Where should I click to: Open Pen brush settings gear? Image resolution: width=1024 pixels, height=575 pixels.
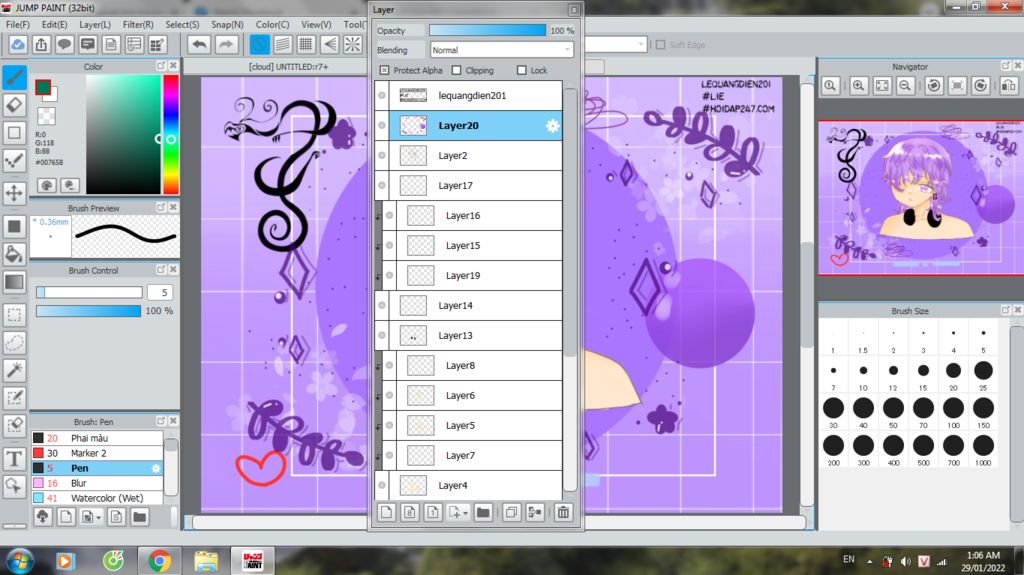tap(155, 468)
